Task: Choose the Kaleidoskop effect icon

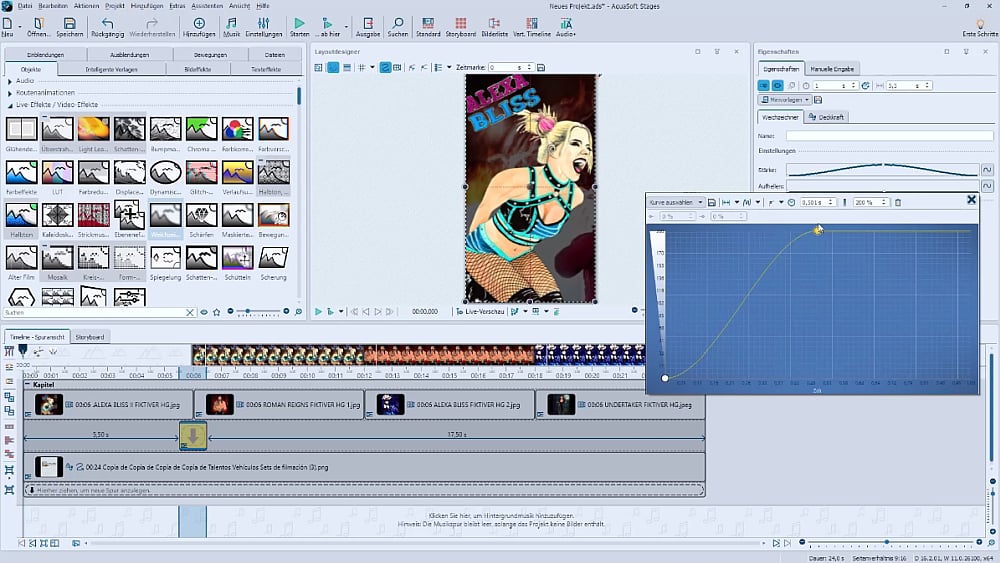Action: point(57,217)
